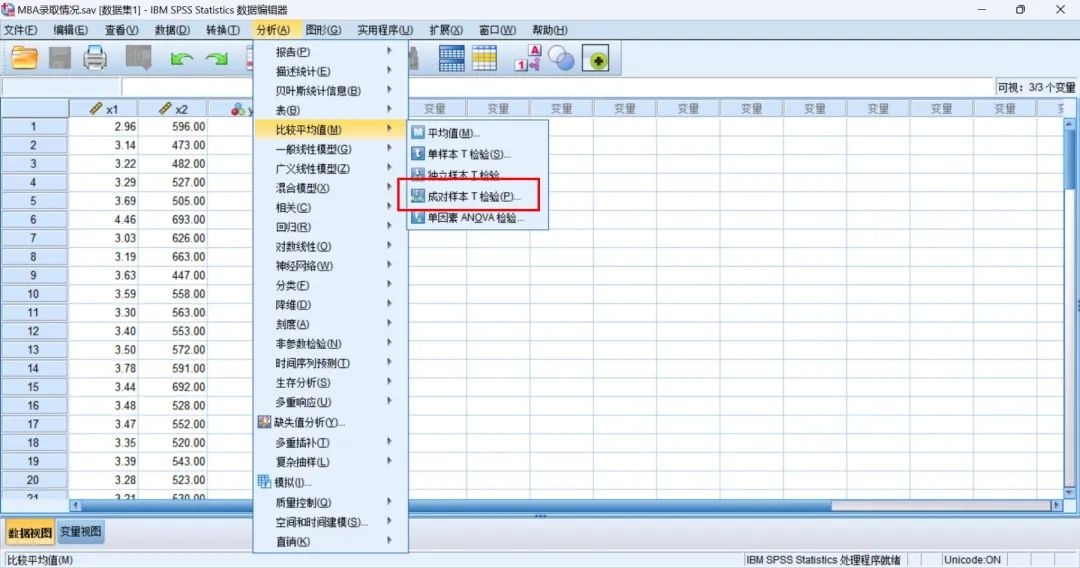1080x568 pixels.
Task: Click the scroll right arrow button
Action: click(1056, 505)
